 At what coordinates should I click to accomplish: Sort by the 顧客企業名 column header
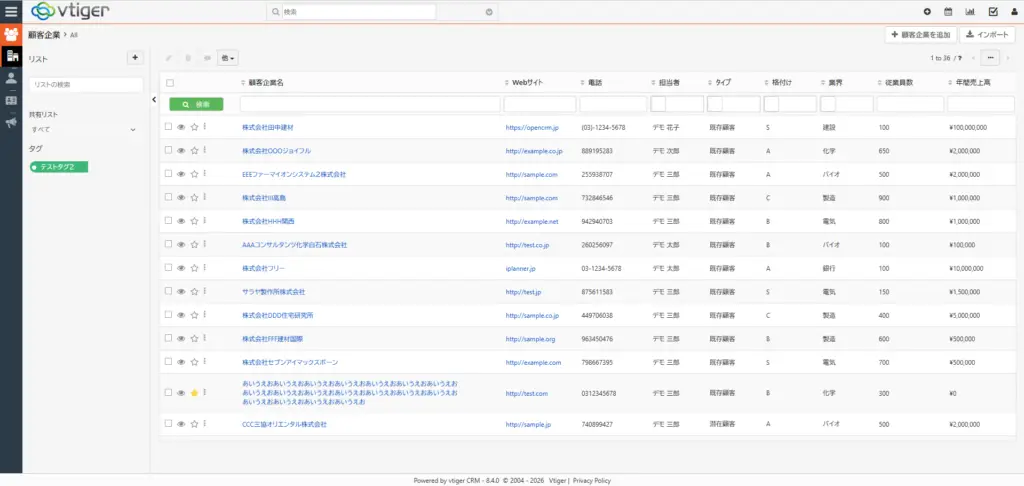tap(265, 82)
